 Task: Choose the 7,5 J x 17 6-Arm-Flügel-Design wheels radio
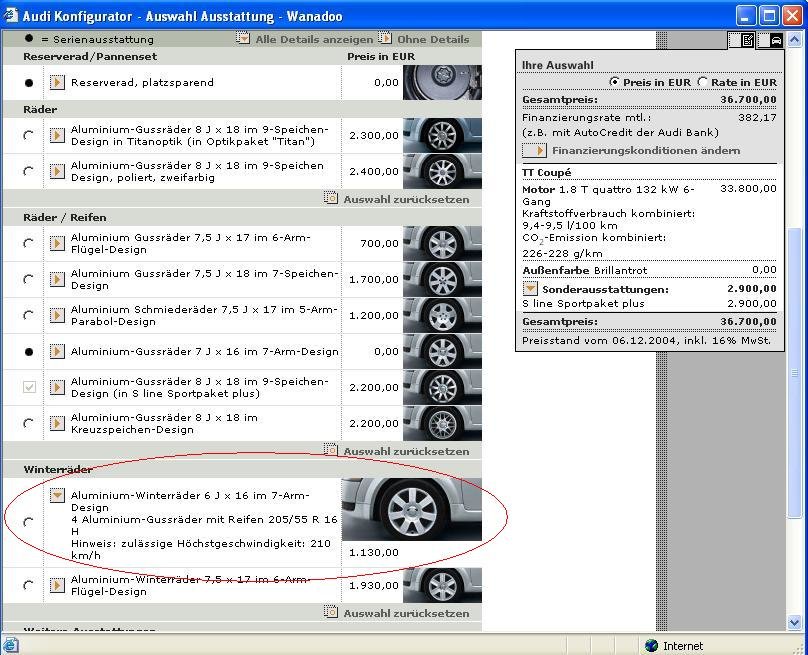(28, 243)
